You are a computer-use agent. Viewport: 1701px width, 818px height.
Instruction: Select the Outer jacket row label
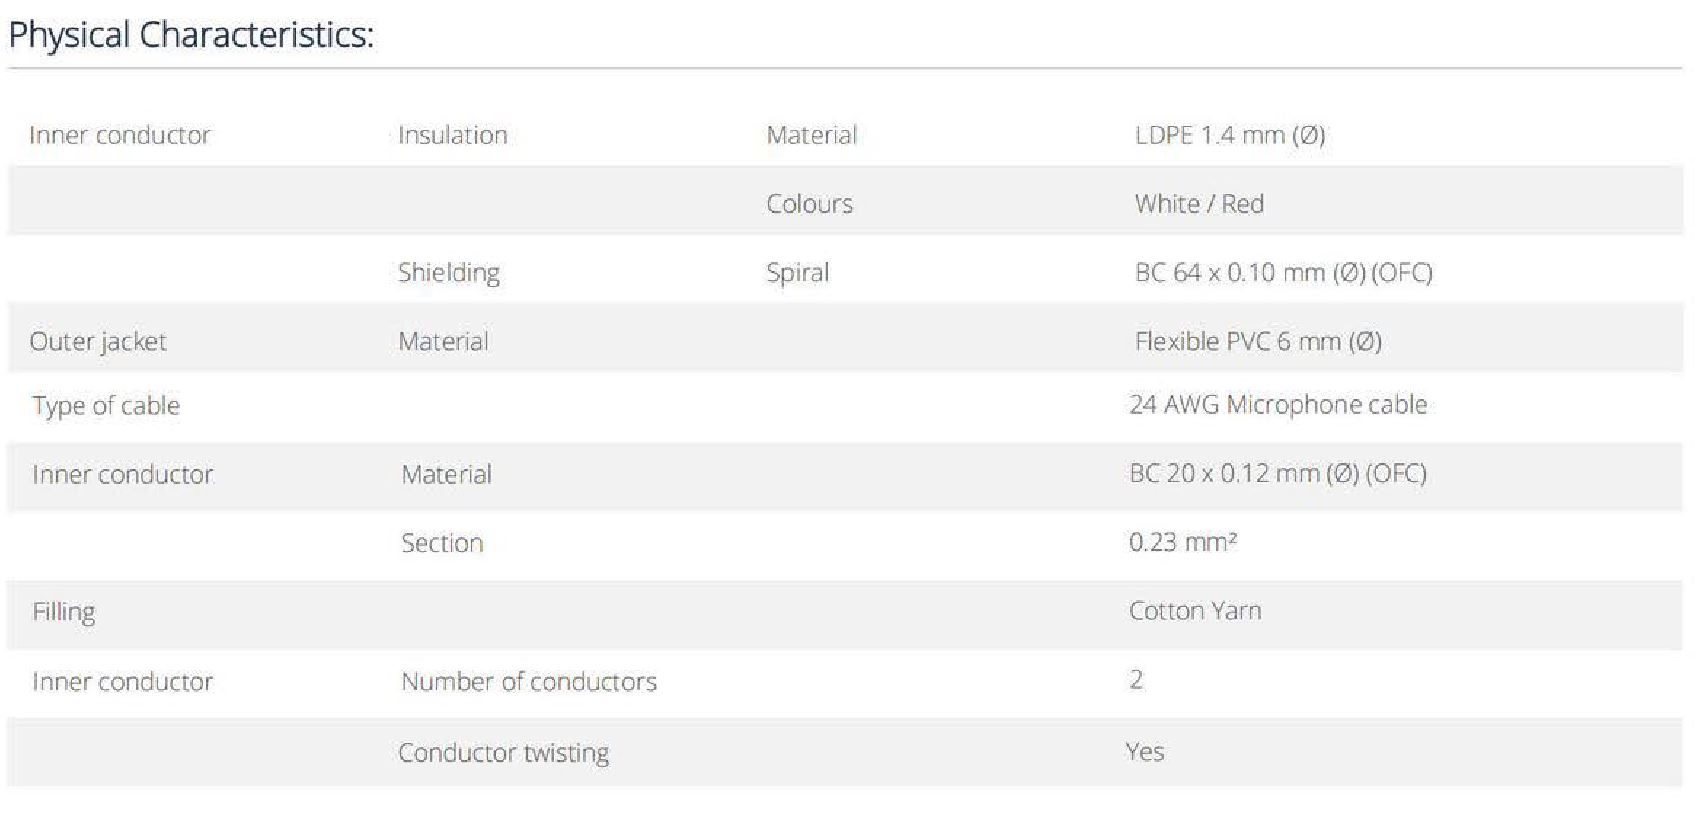click(98, 342)
